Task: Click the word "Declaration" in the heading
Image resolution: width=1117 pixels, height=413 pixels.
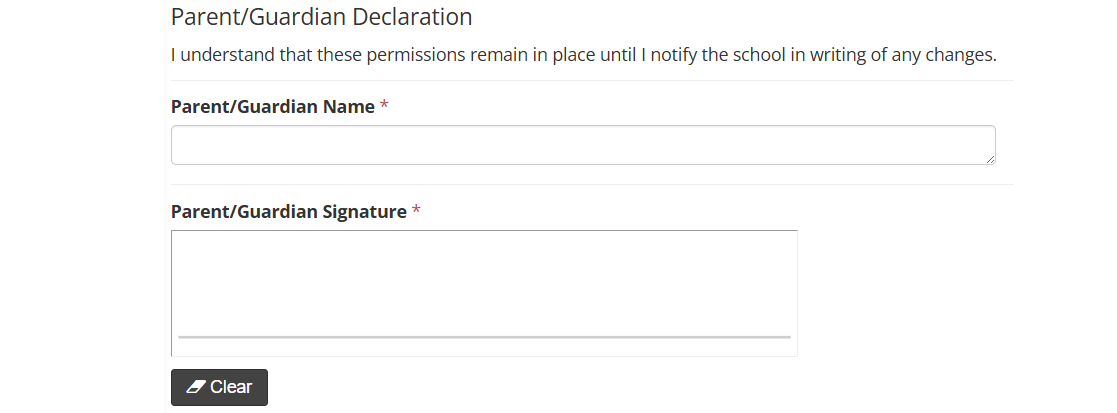Action: click(x=412, y=17)
